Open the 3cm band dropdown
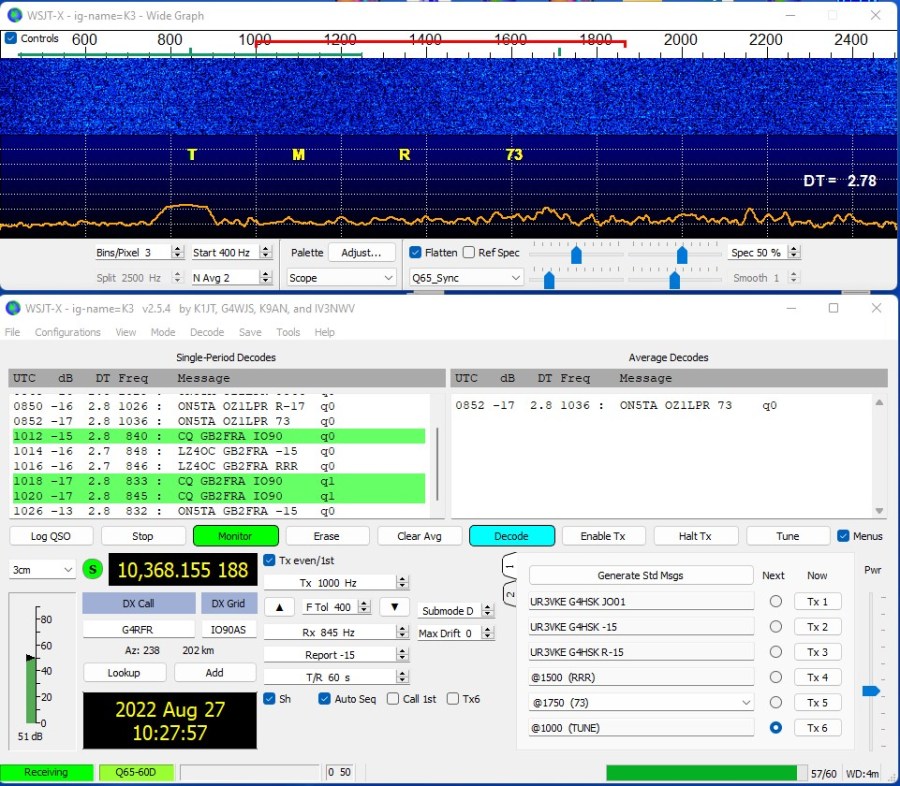Viewport: 900px width, 786px height. [x=41, y=569]
